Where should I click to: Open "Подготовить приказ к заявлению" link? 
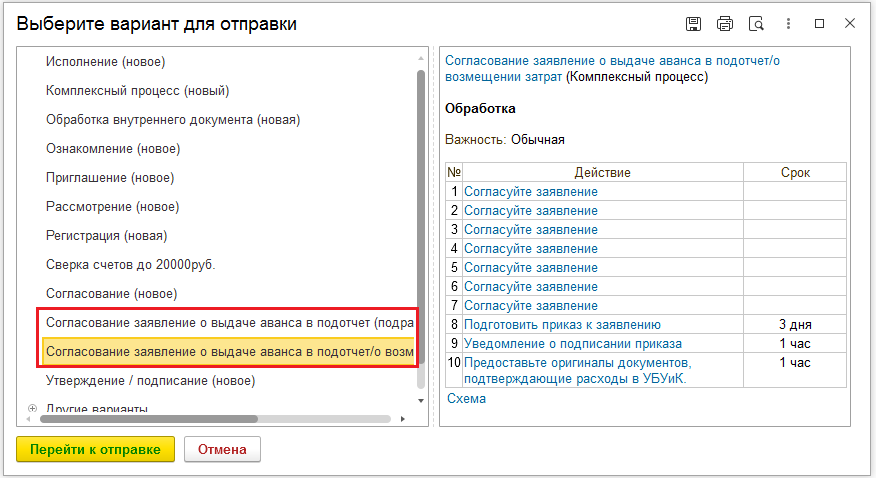(x=562, y=324)
